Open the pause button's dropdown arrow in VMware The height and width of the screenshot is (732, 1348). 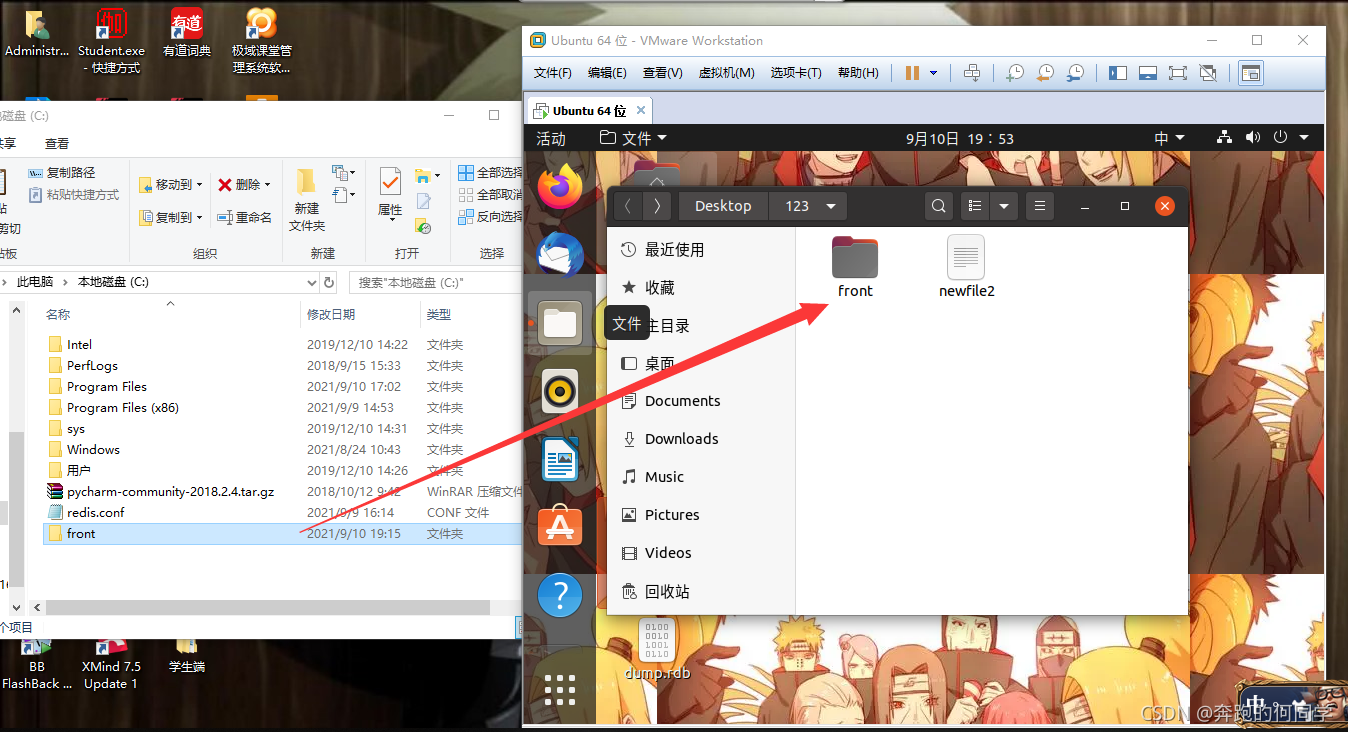click(934, 73)
